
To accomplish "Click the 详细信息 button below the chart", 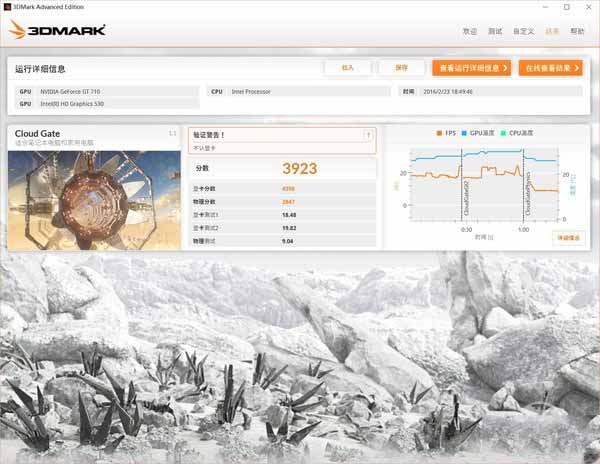I will point(569,238).
